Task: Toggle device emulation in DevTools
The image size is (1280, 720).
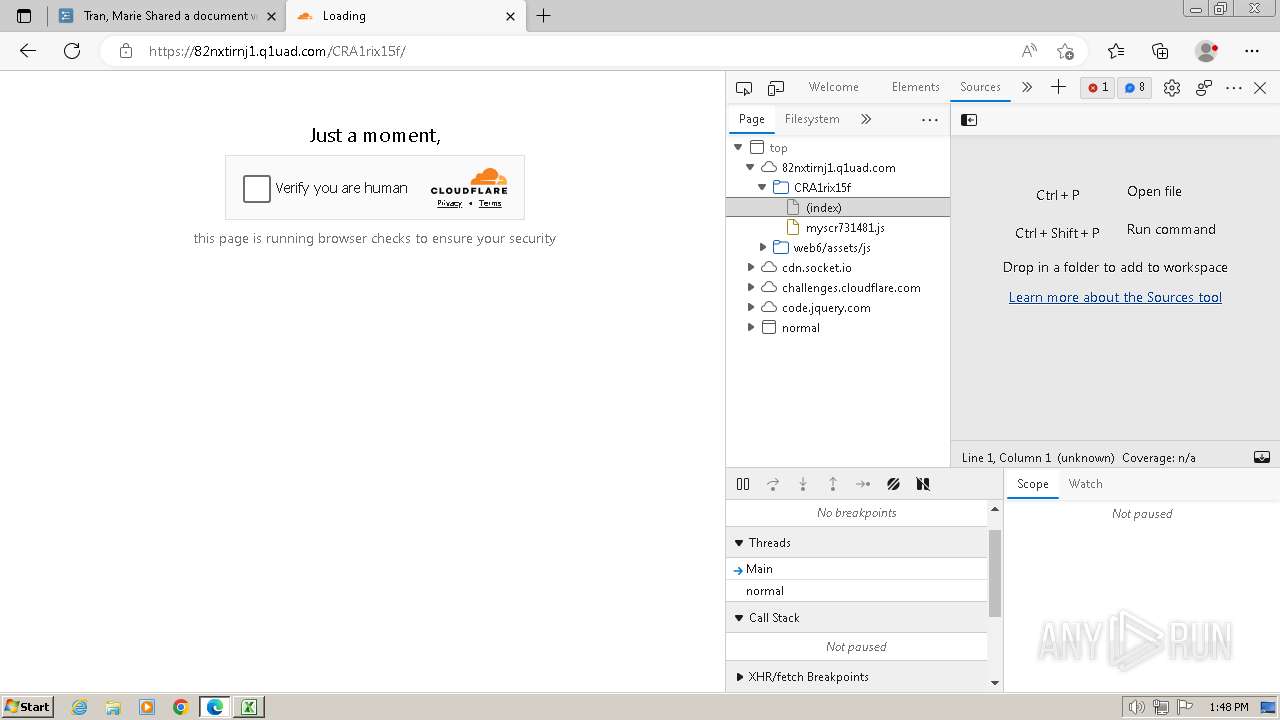Action: (x=776, y=88)
